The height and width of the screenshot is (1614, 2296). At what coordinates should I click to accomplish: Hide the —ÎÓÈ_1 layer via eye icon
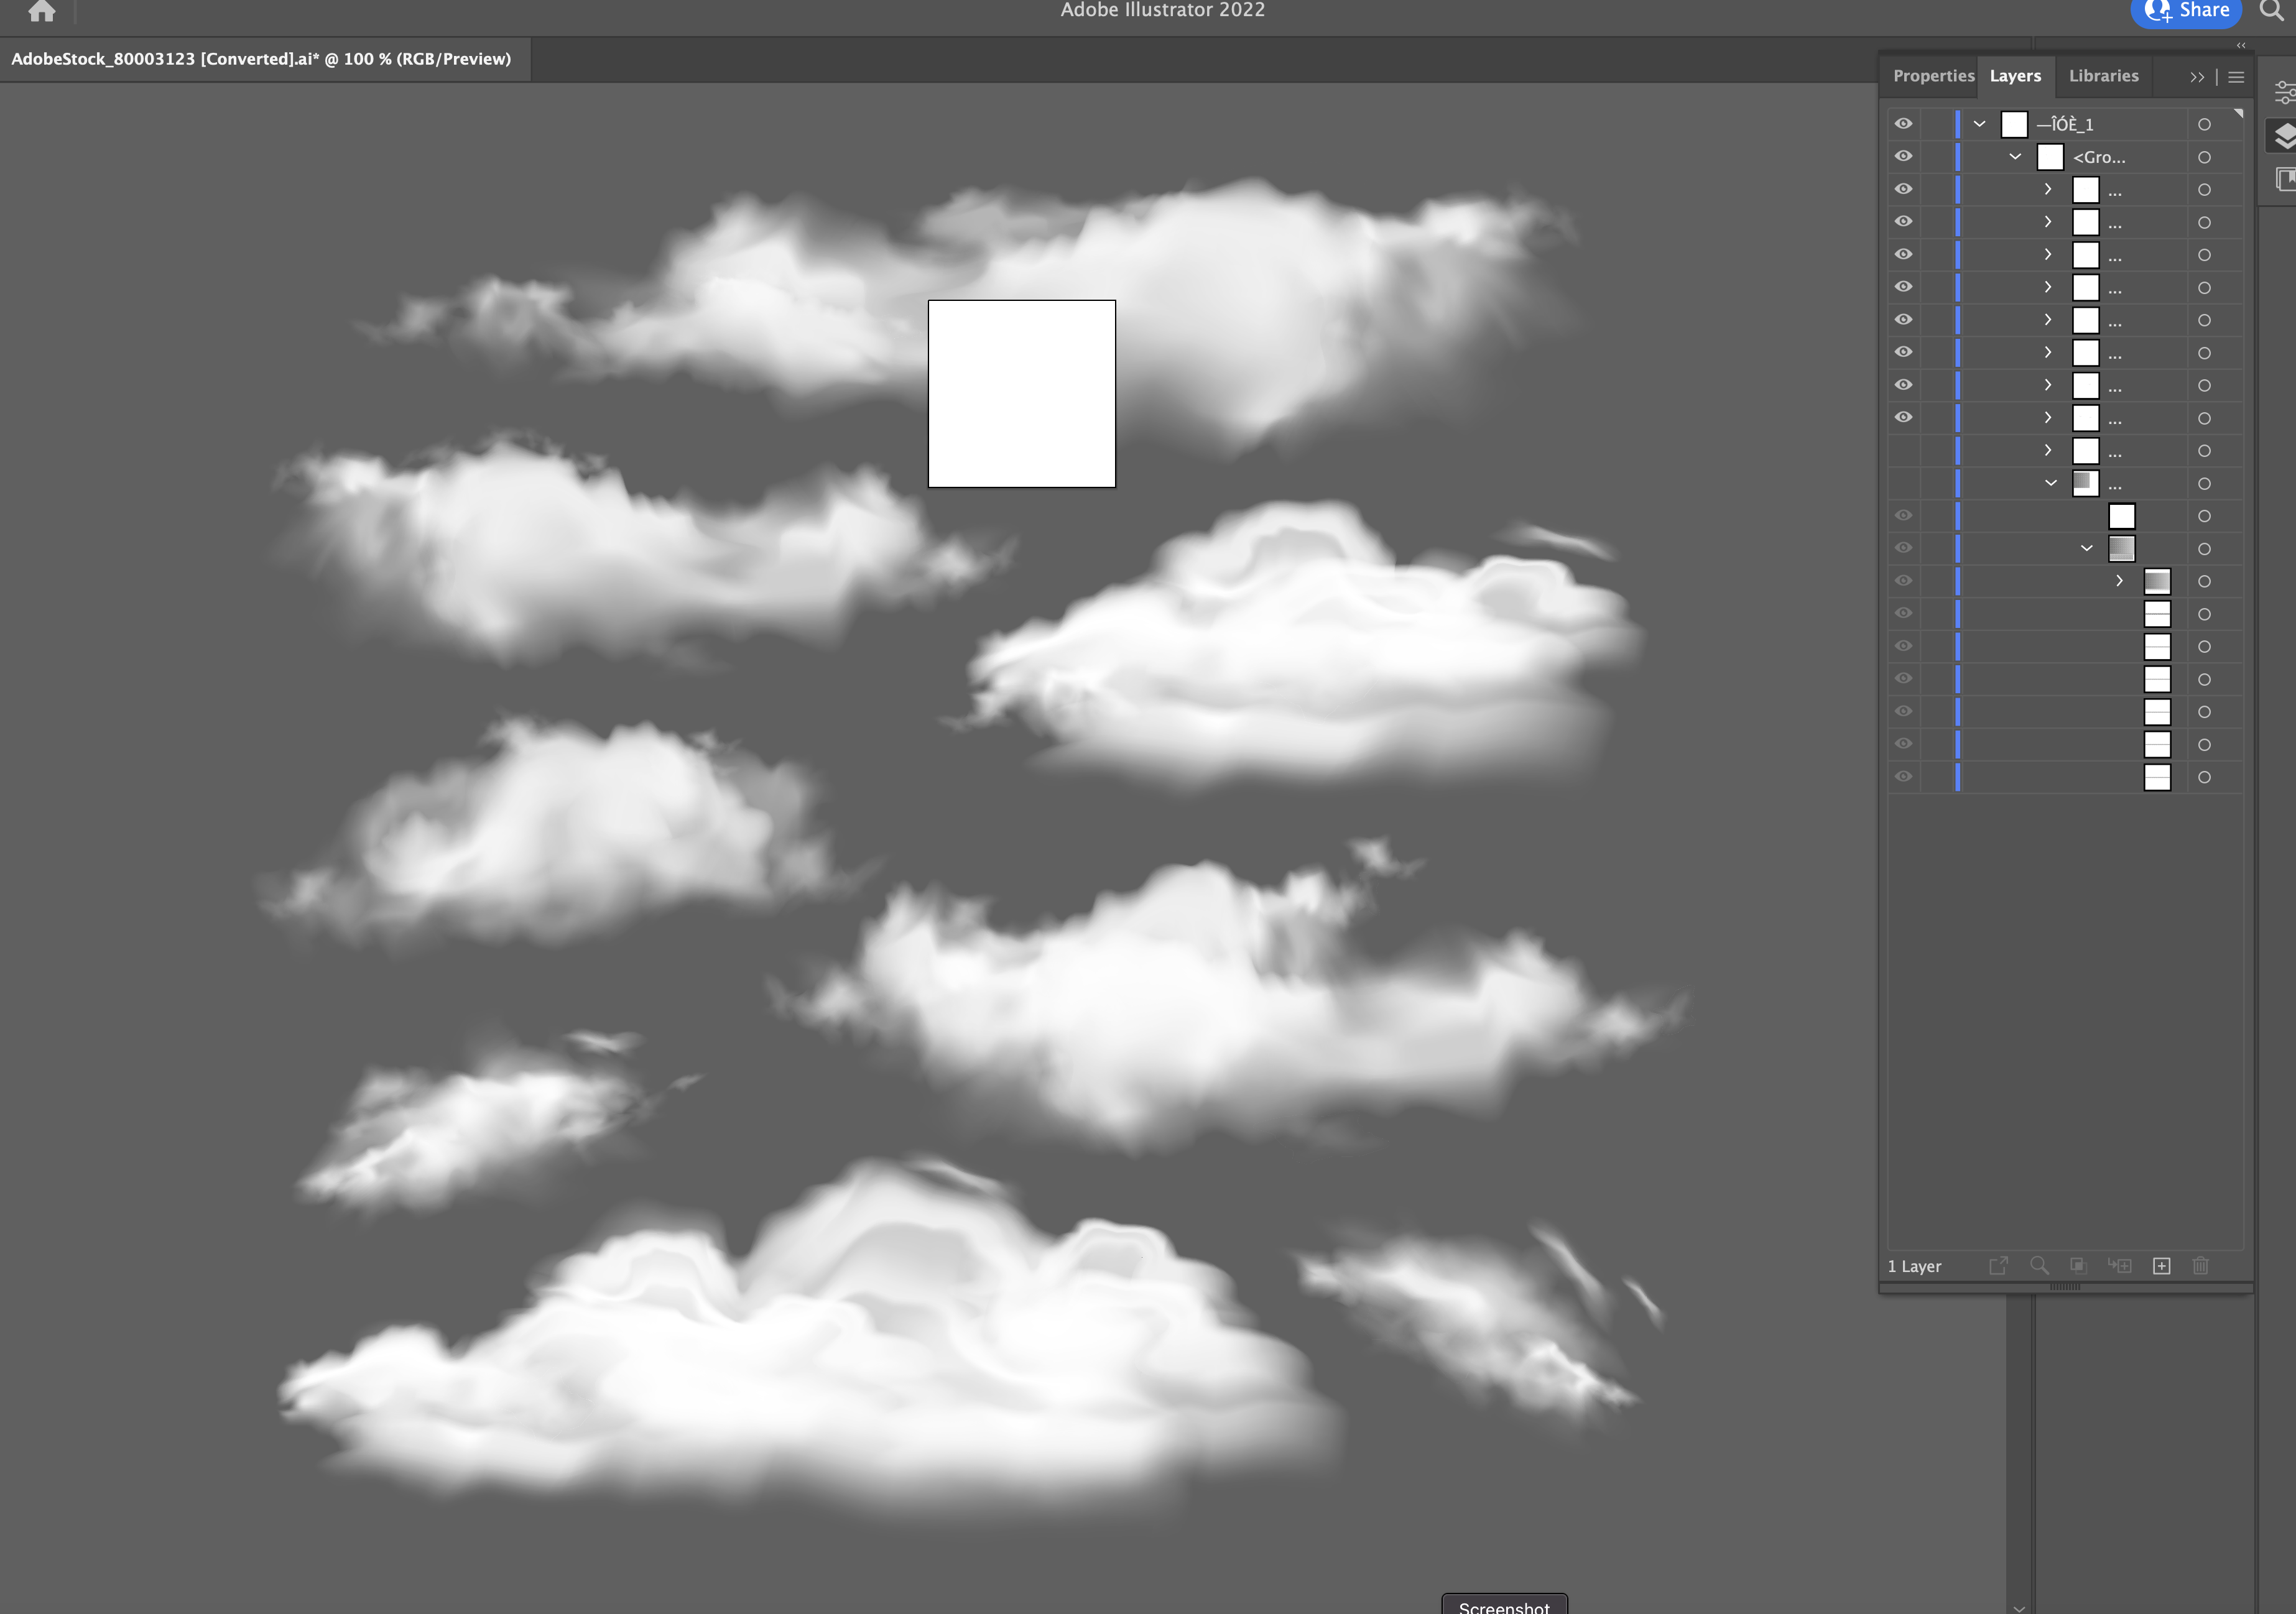click(1903, 124)
